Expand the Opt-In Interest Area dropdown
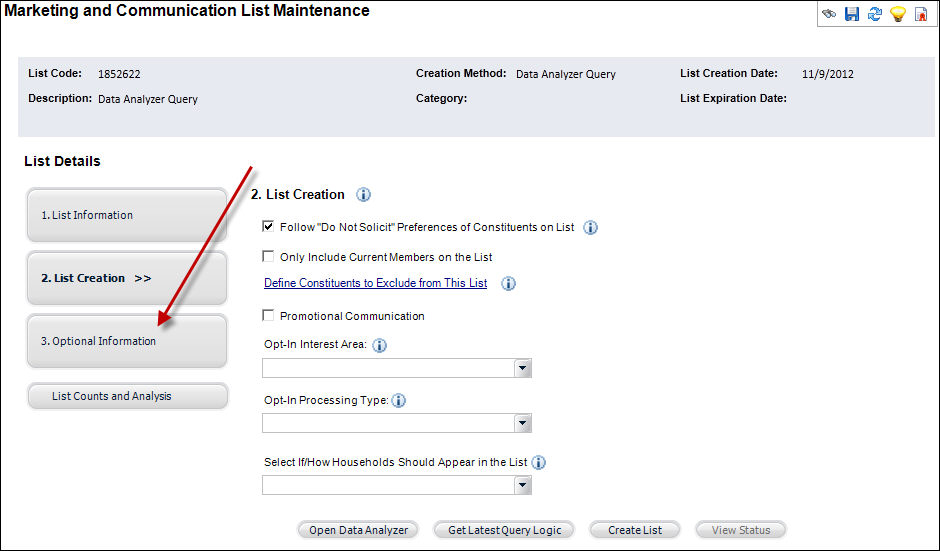The height and width of the screenshot is (551, 940). click(522, 369)
